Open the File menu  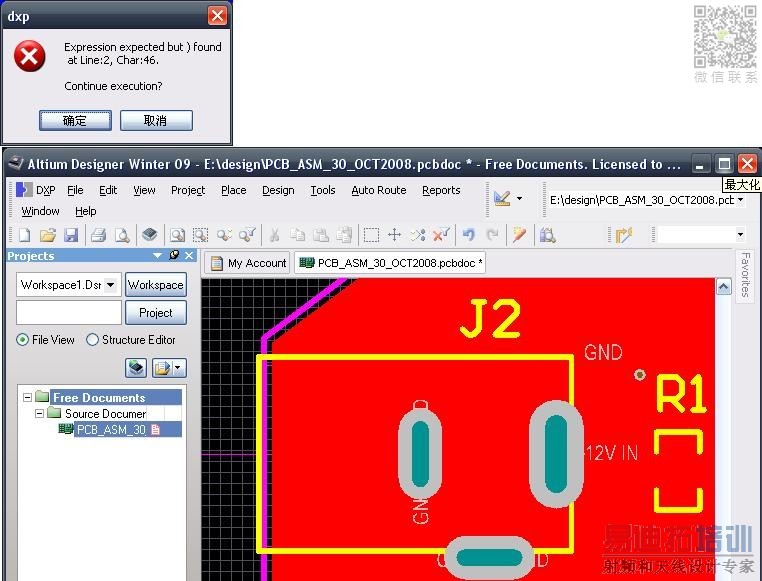point(75,190)
